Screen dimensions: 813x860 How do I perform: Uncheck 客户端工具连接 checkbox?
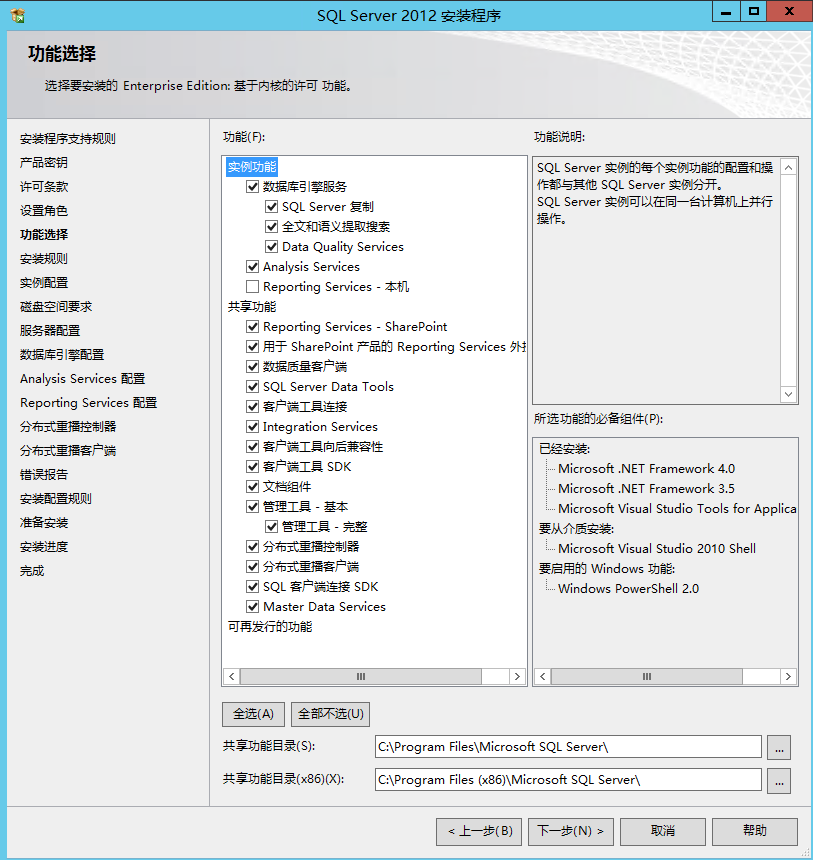pyautogui.click(x=252, y=407)
